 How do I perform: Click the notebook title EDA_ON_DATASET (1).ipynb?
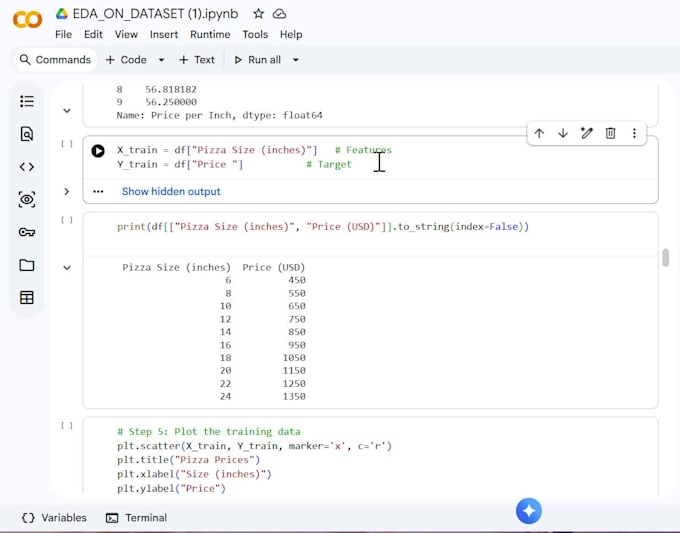pyautogui.click(x=155, y=14)
